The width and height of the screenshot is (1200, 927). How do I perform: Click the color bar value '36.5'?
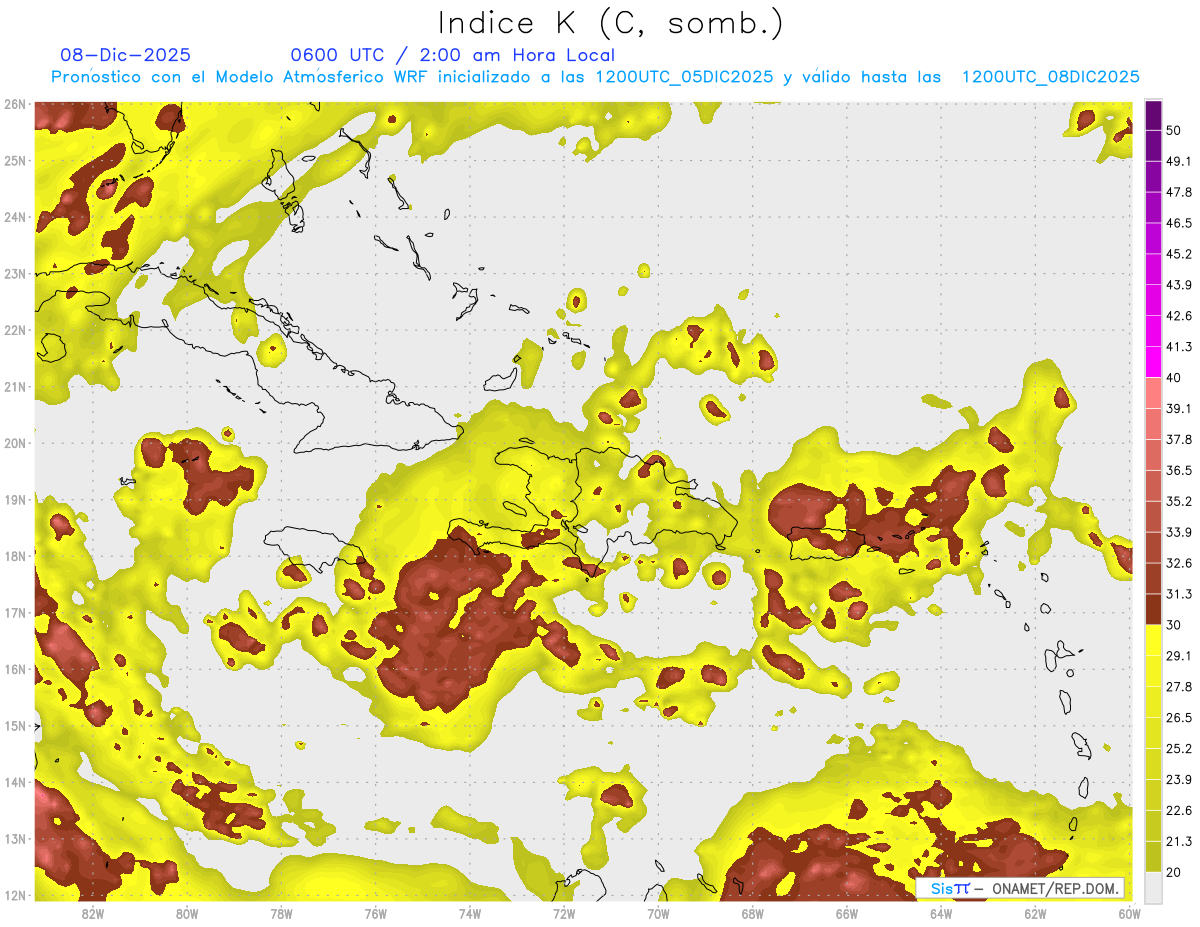(1178, 470)
